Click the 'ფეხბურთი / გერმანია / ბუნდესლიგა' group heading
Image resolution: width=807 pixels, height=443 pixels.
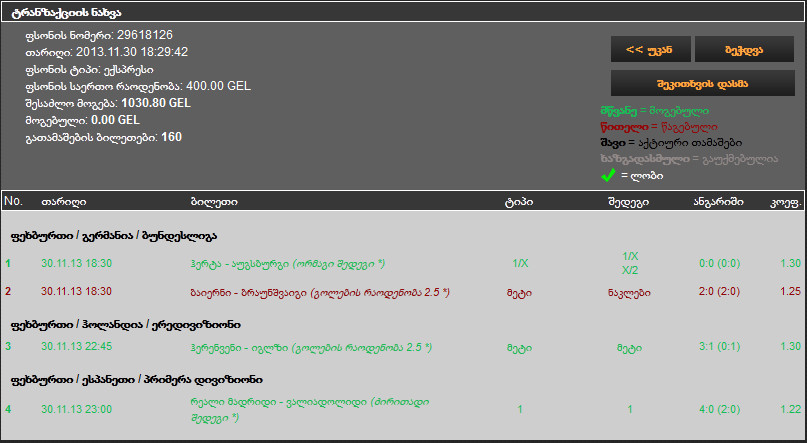(x=114, y=236)
